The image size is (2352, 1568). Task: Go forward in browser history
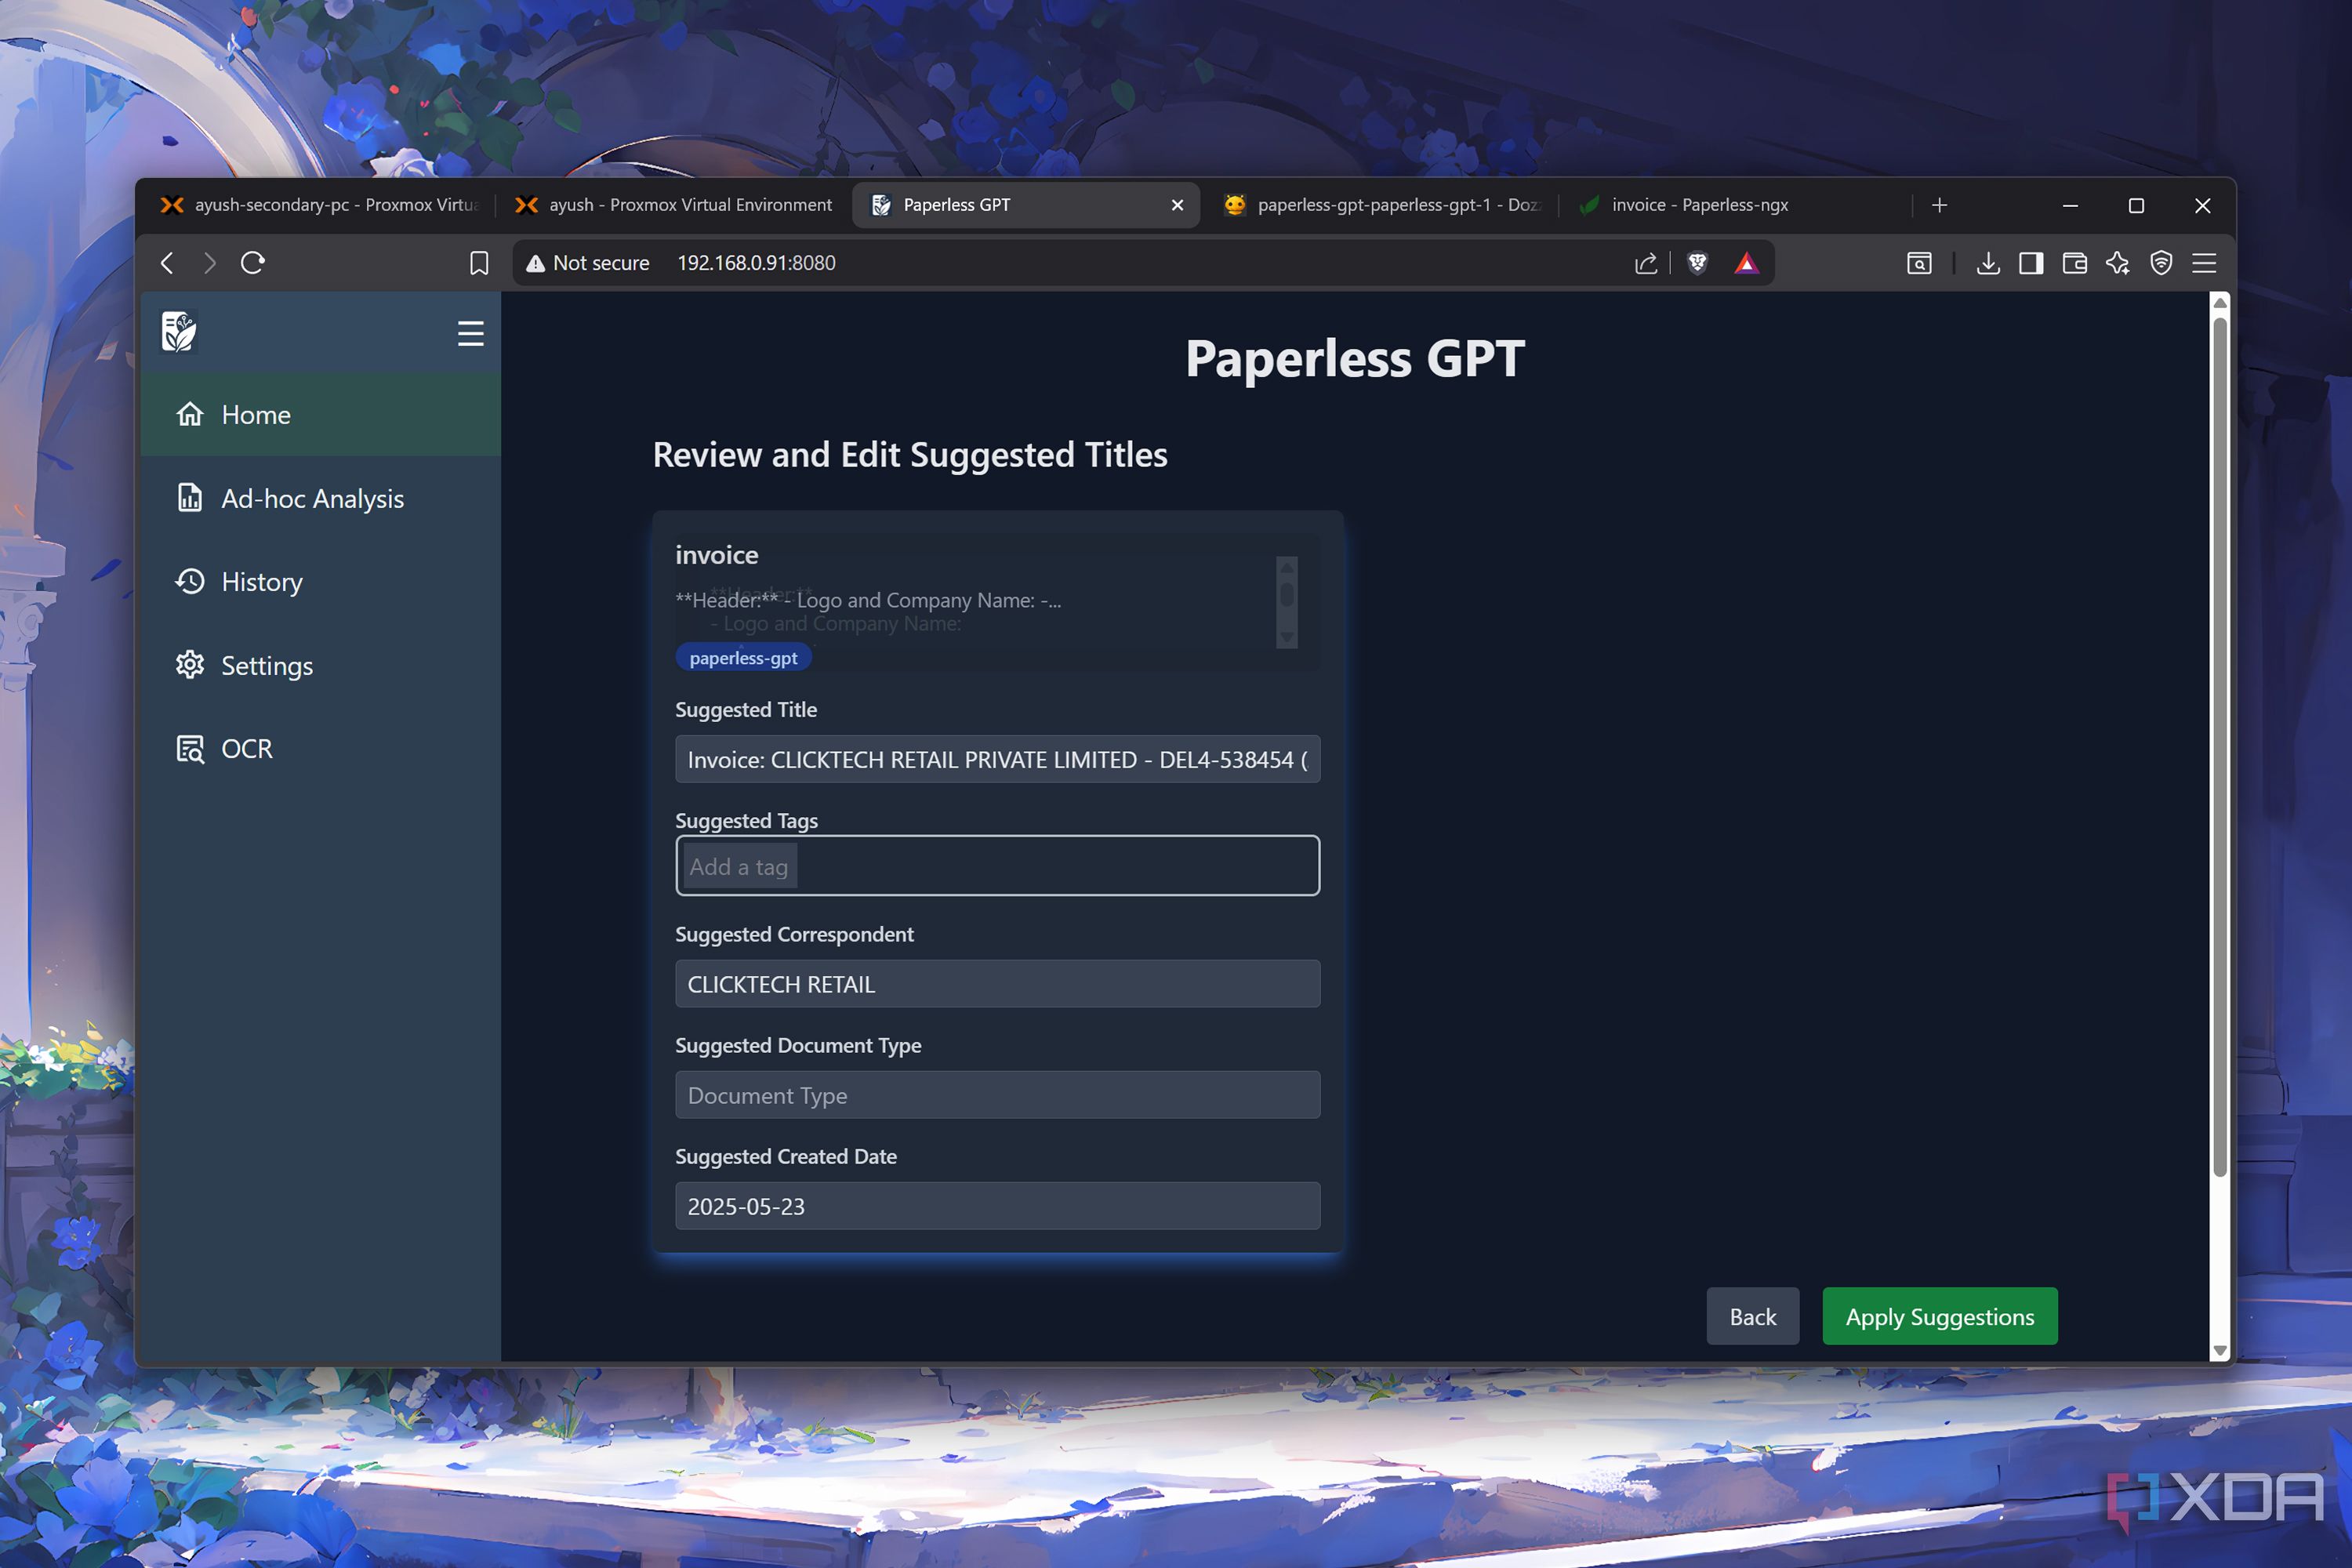point(209,263)
